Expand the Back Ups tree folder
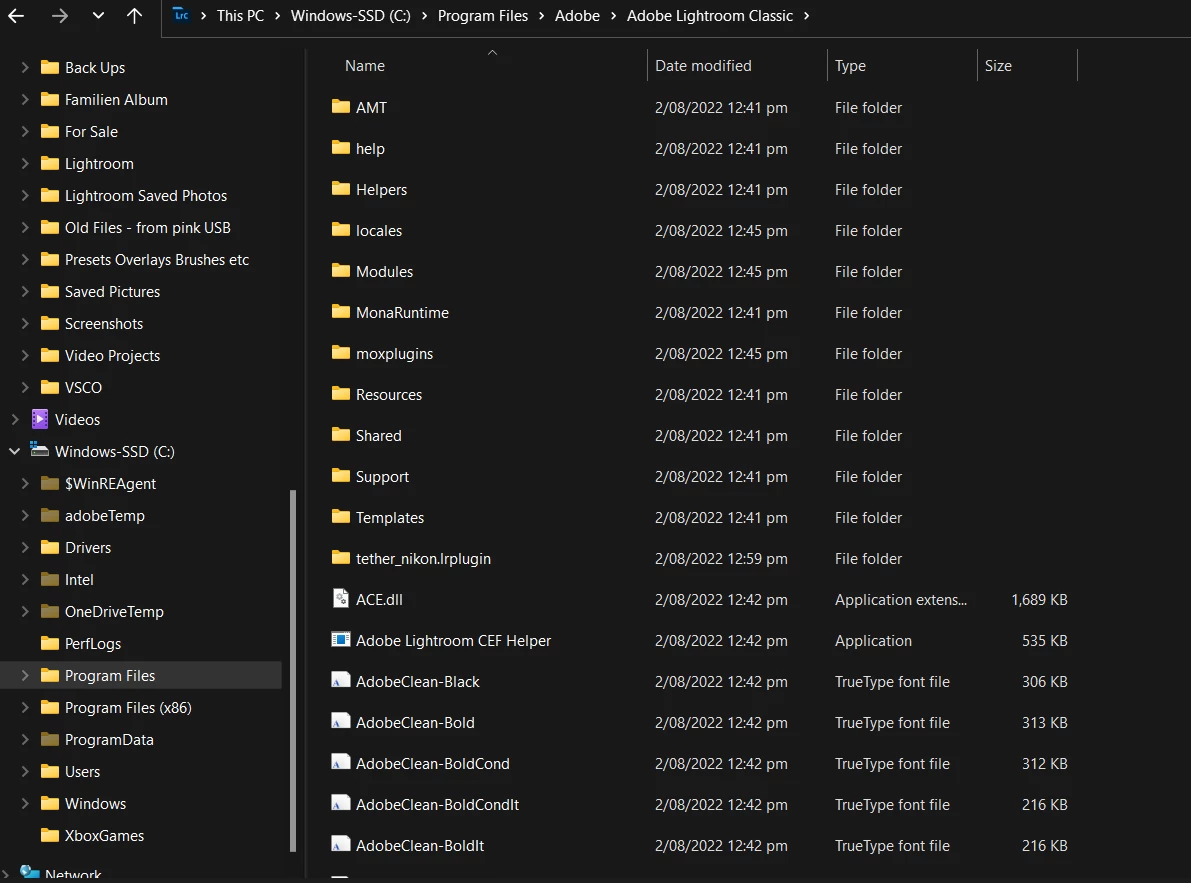This screenshot has width=1191, height=883. tap(25, 68)
